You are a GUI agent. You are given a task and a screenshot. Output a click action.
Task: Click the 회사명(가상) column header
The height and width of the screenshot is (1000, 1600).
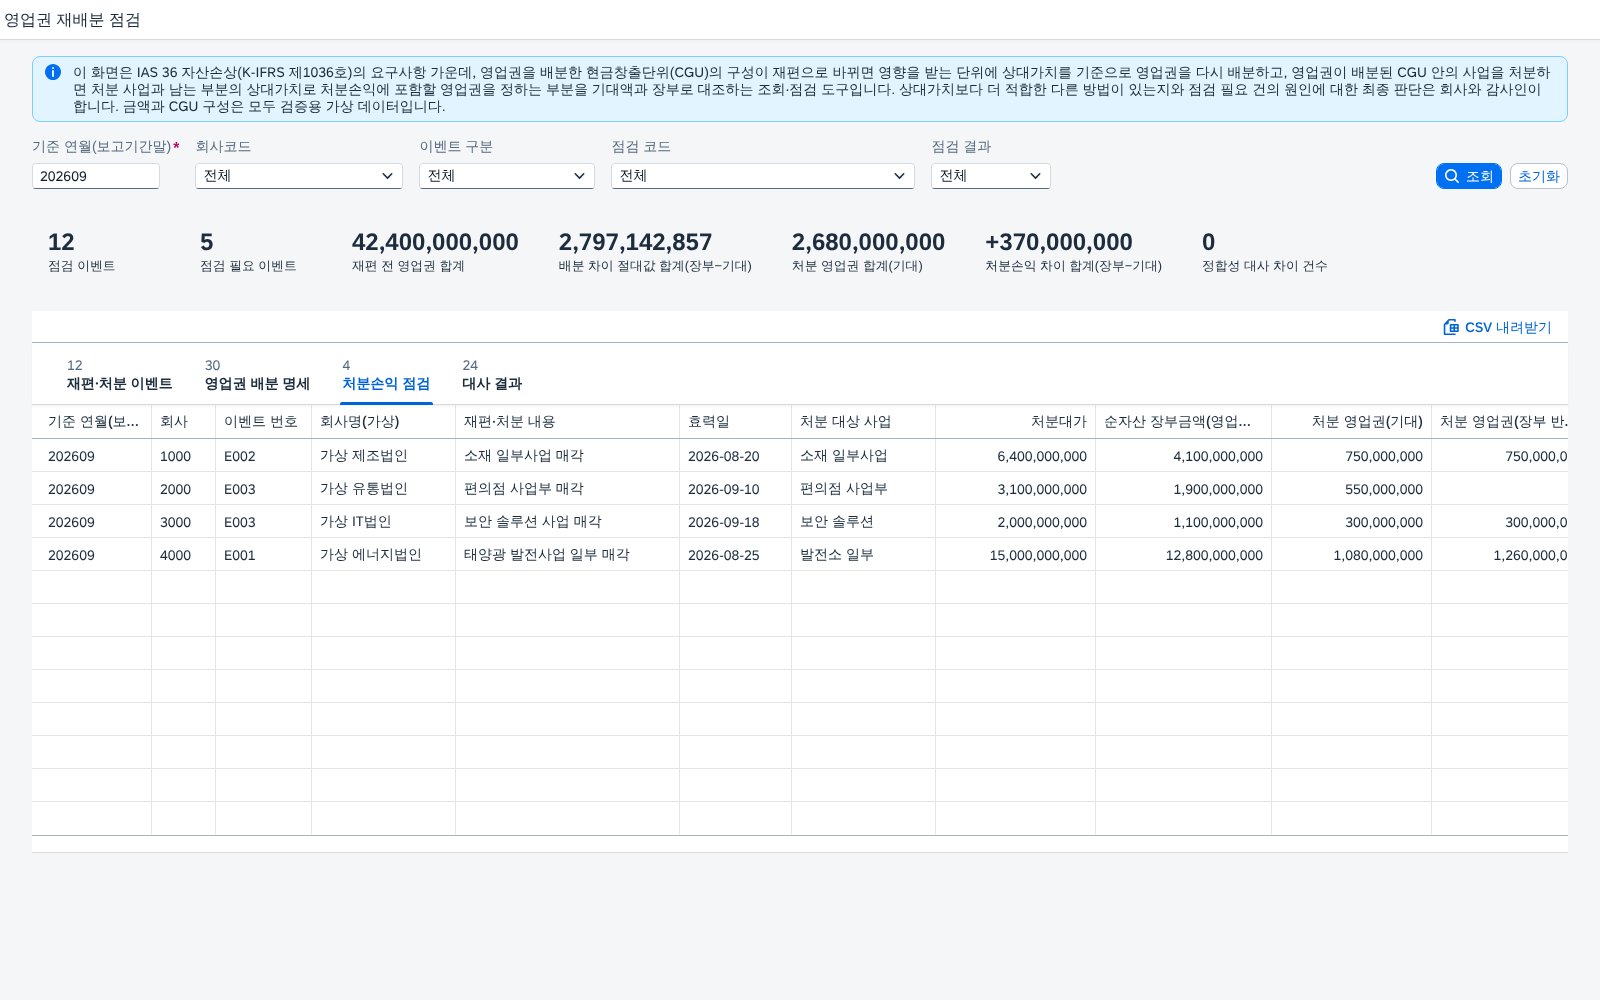pos(383,422)
